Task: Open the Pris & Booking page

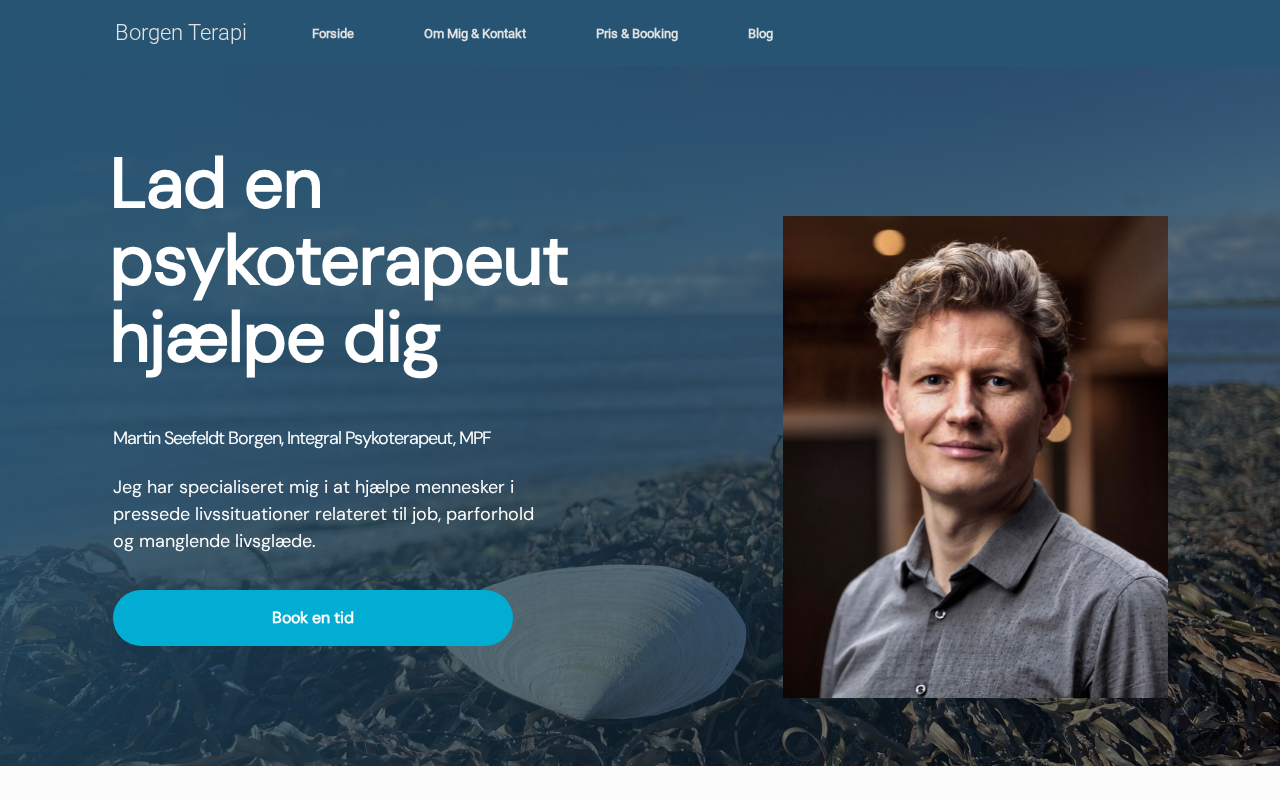Action: pos(637,34)
